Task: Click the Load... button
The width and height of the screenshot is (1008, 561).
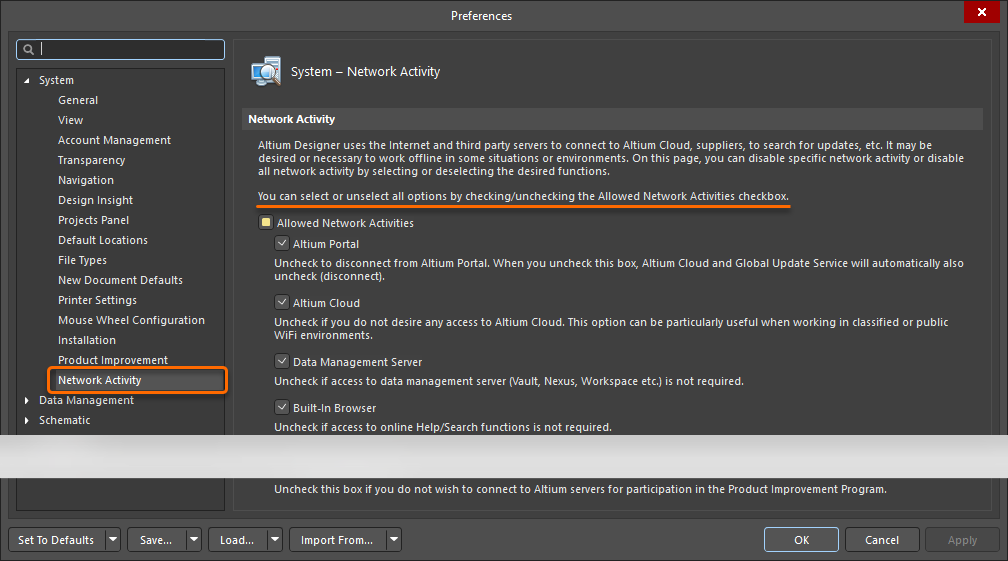Action: coord(237,540)
